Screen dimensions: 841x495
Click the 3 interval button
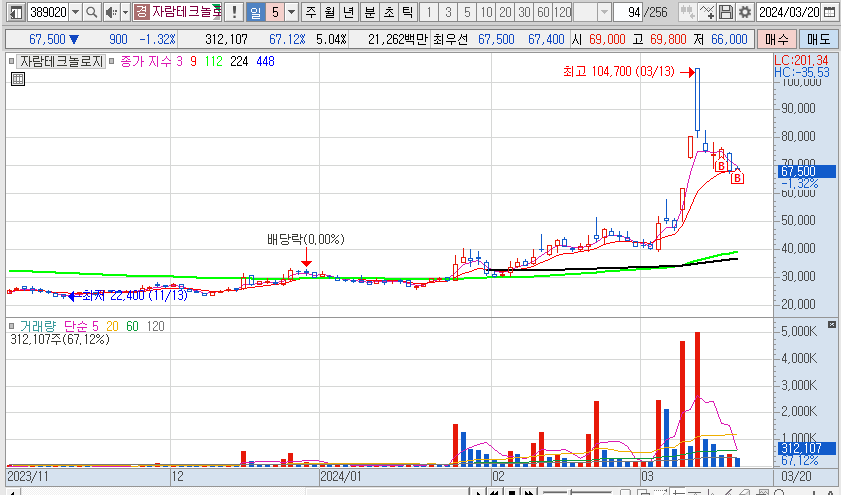click(x=448, y=12)
